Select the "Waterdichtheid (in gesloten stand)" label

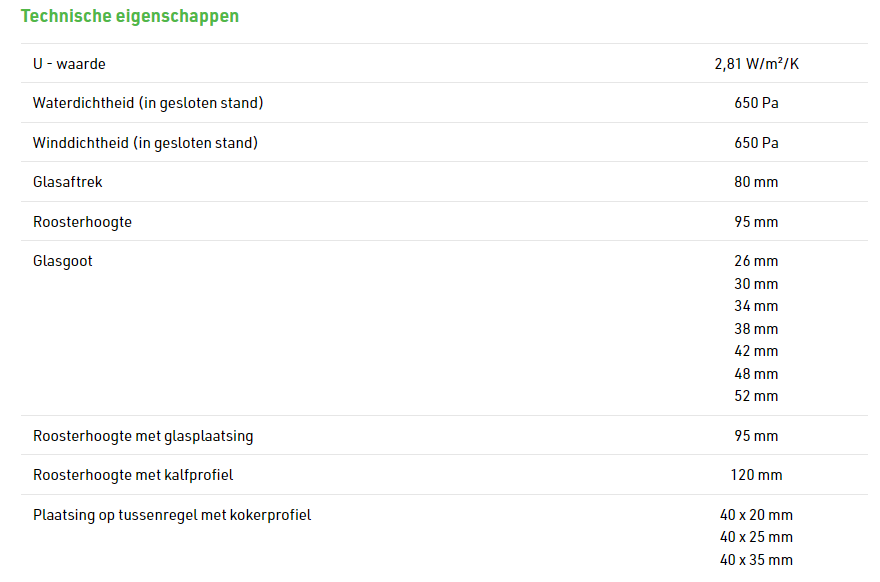[148, 103]
